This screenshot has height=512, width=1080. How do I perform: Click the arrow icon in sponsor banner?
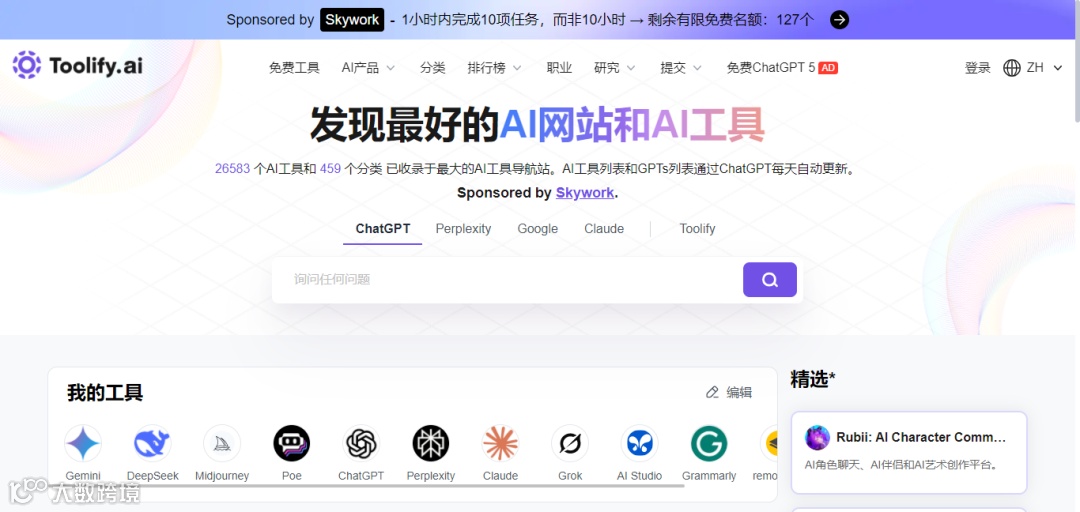tap(839, 20)
